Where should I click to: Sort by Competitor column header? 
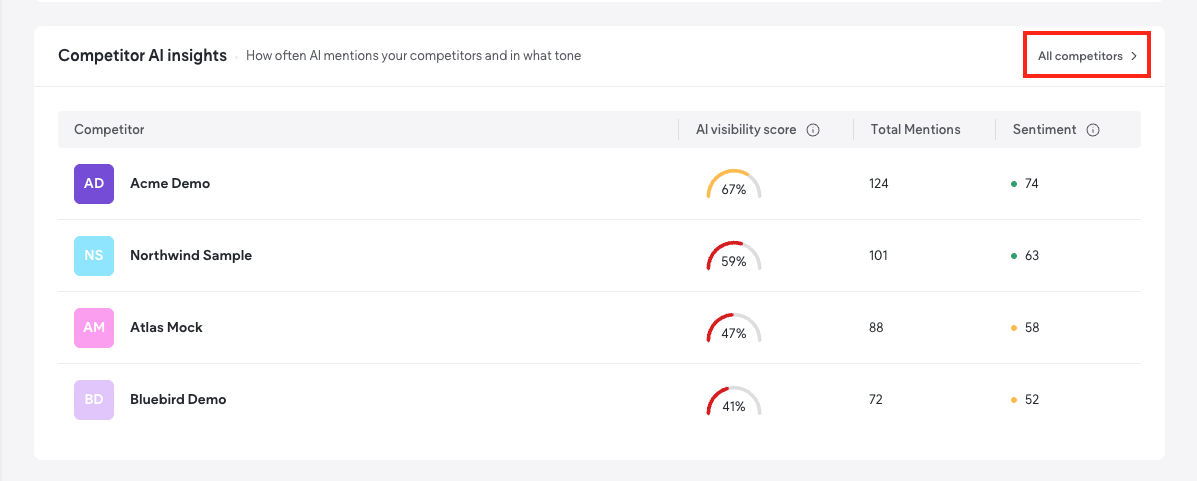tap(109, 130)
